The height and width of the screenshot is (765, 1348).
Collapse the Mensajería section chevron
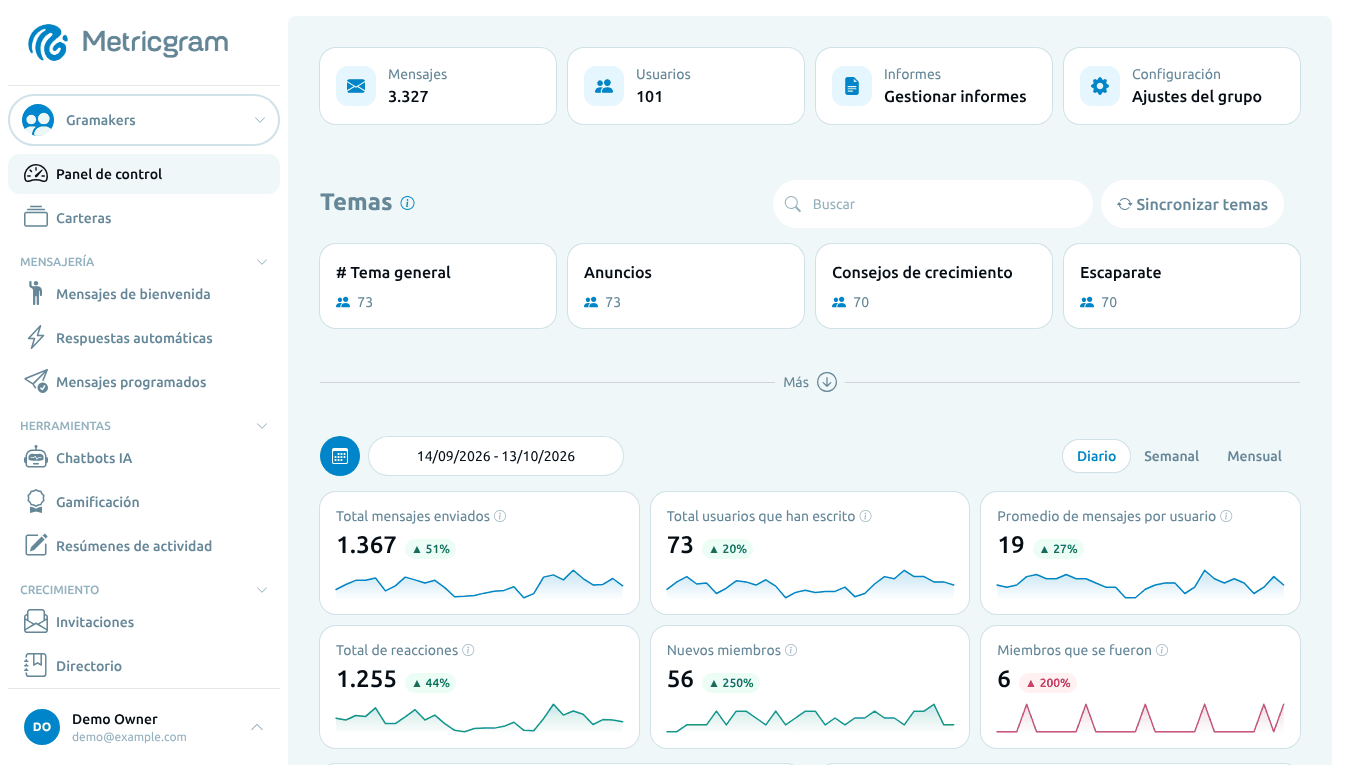262,262
